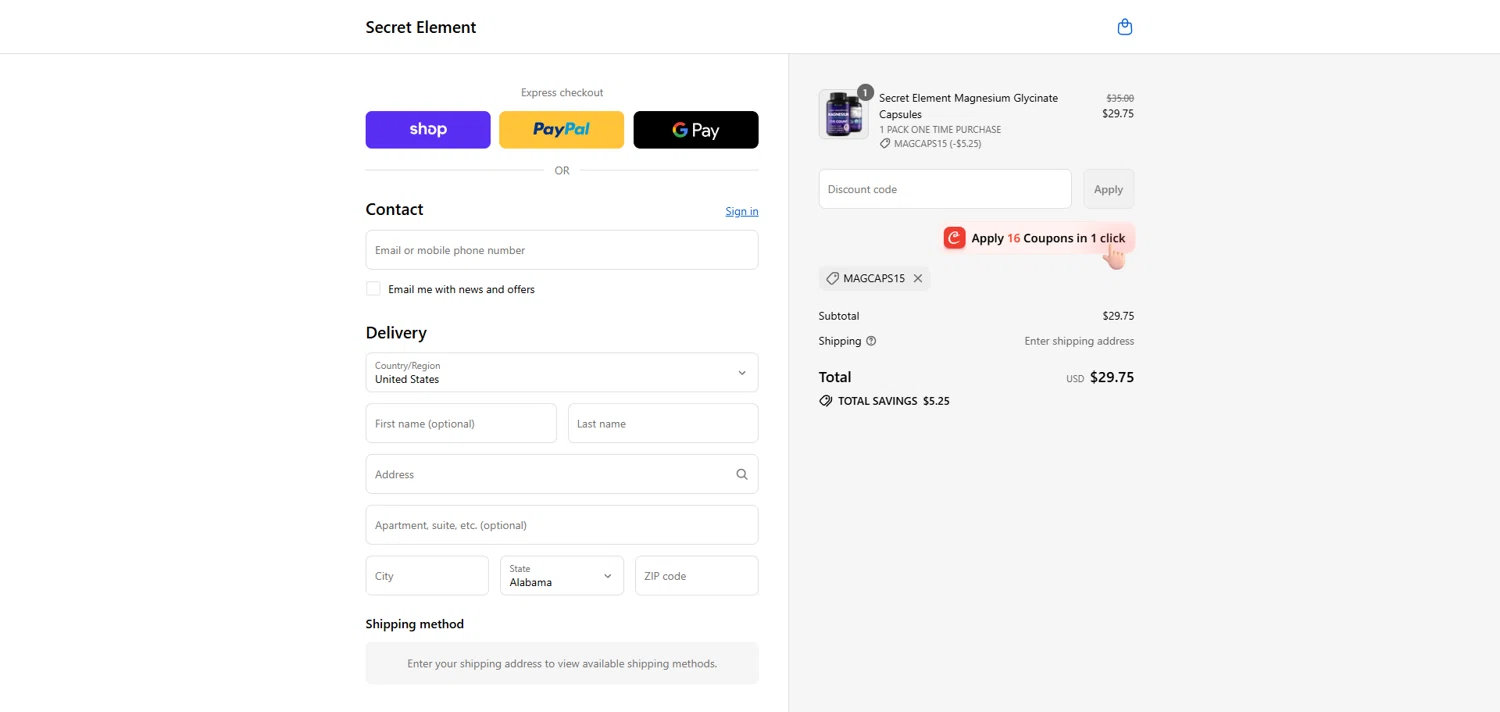Screen dimensions: 1500x712
Task: Click the Subtotal $29.75 value
Action: coord(1118,316)
